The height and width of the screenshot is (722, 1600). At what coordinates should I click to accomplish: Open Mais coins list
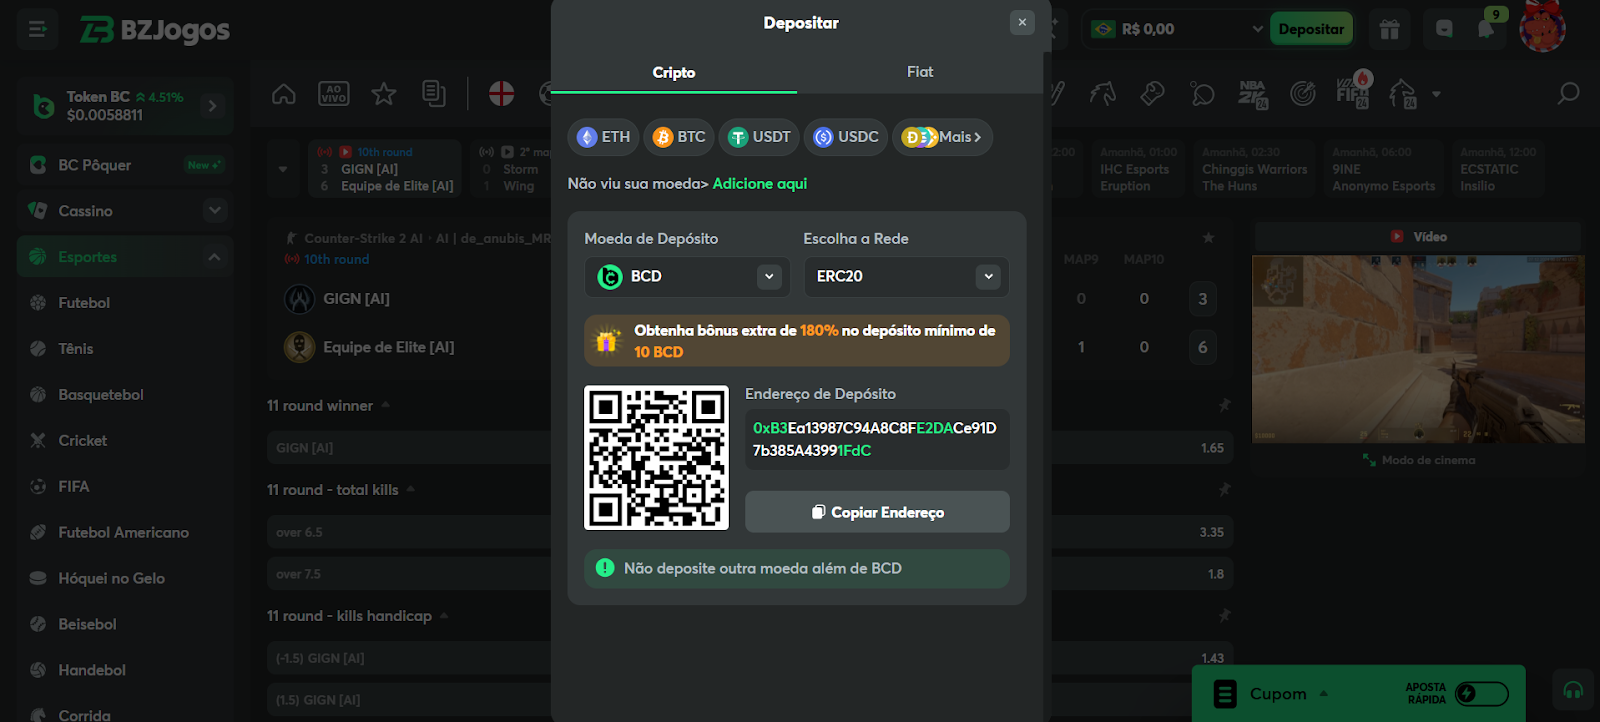click(942, 137)
